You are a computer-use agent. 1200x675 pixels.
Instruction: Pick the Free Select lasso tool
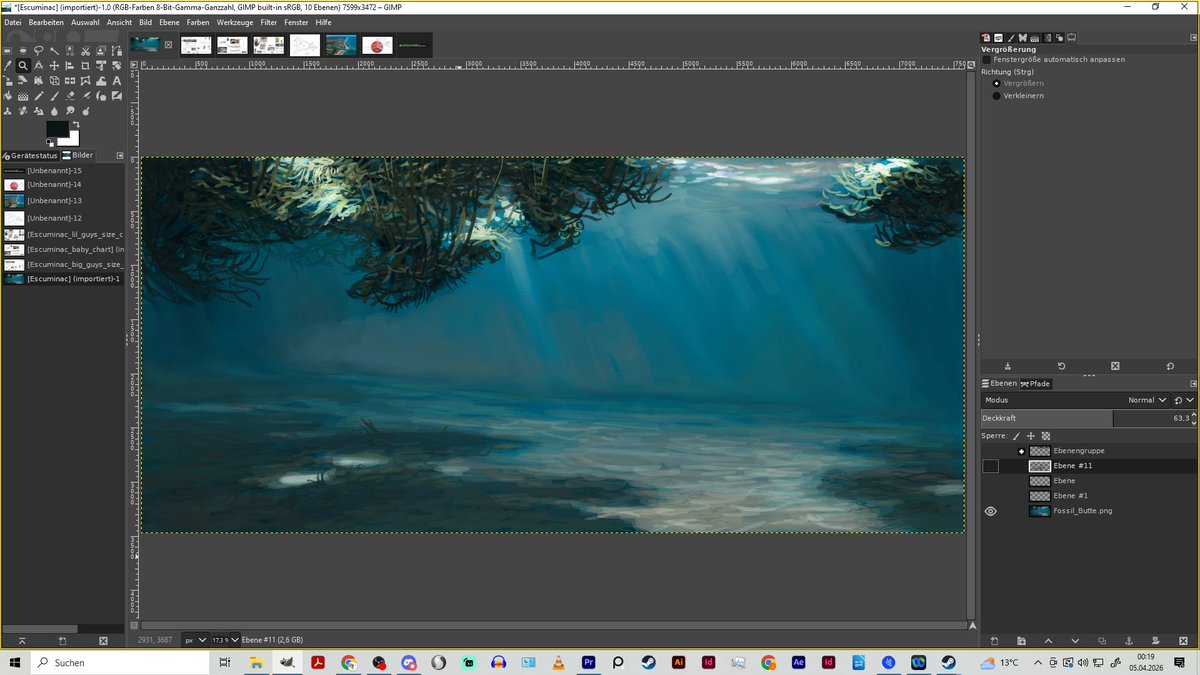38,51
